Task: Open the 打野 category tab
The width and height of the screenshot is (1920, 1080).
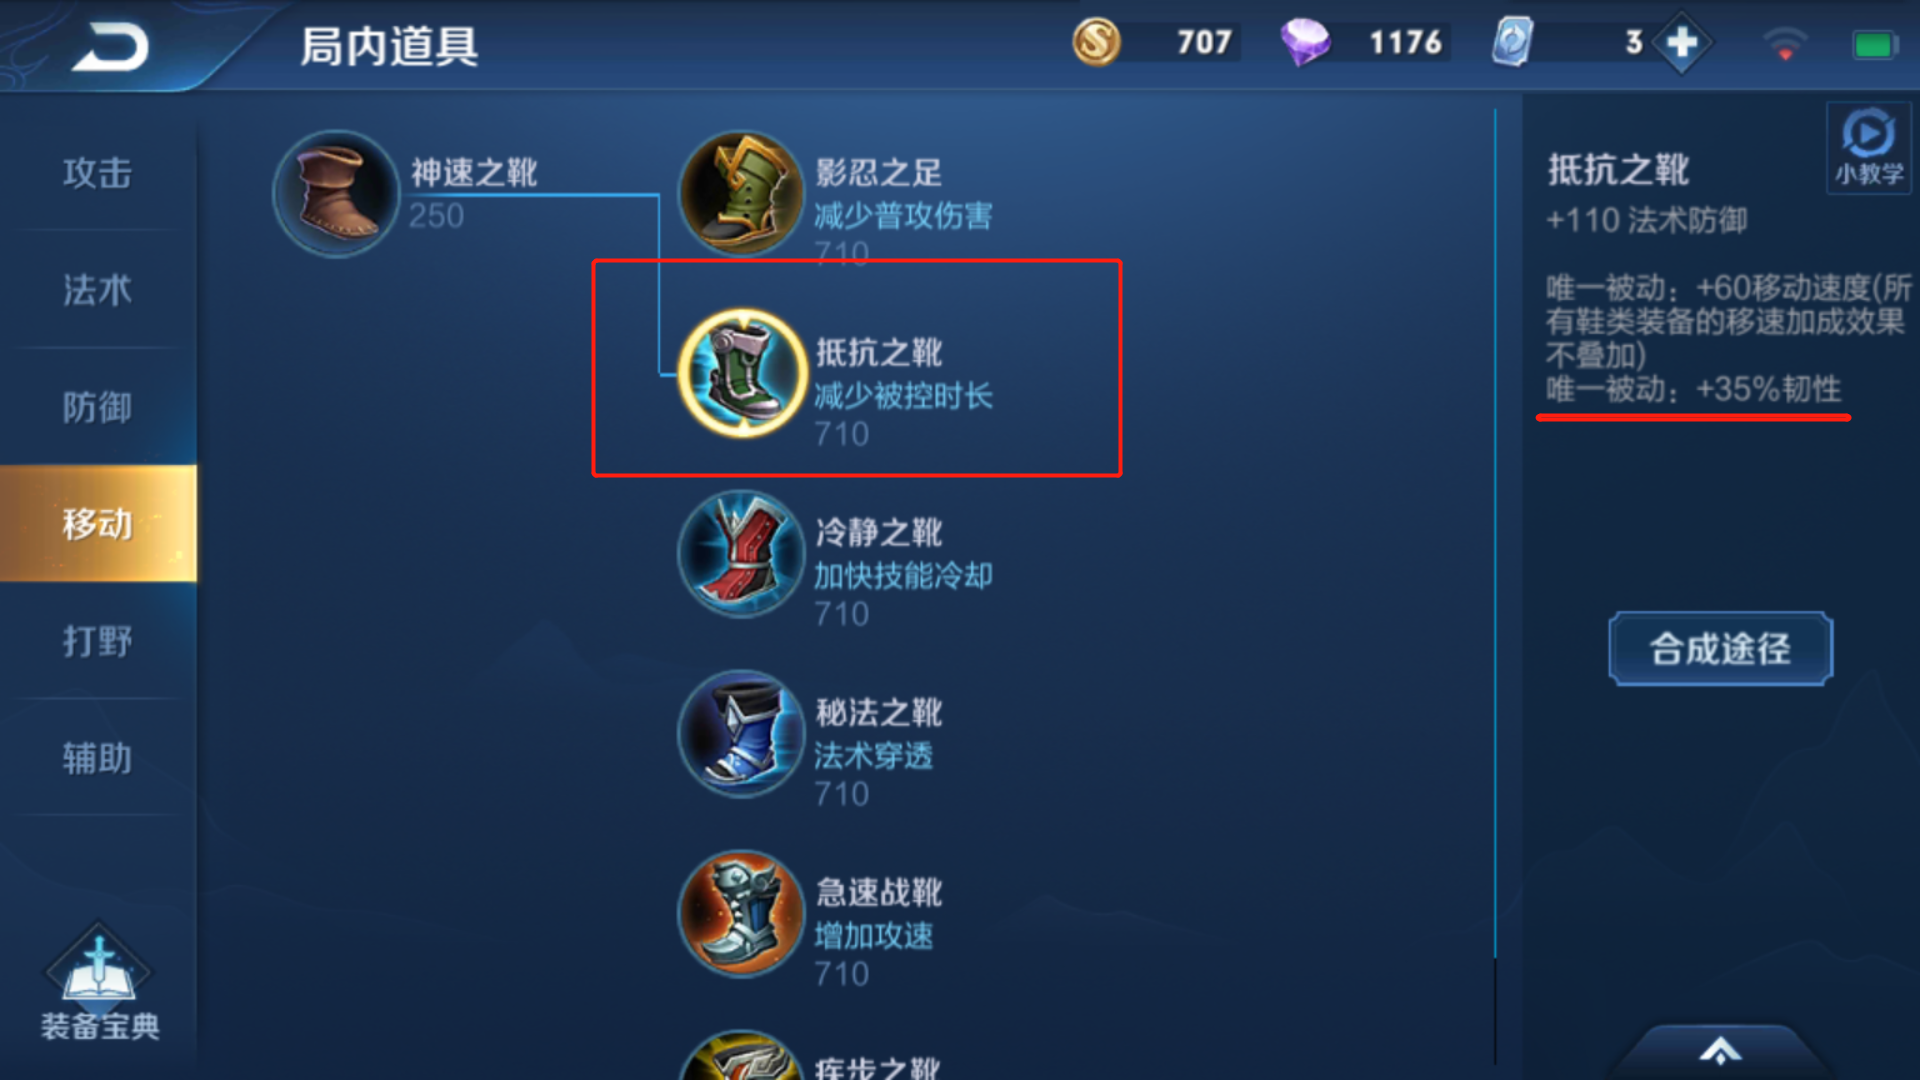Action: click(98, 641)
